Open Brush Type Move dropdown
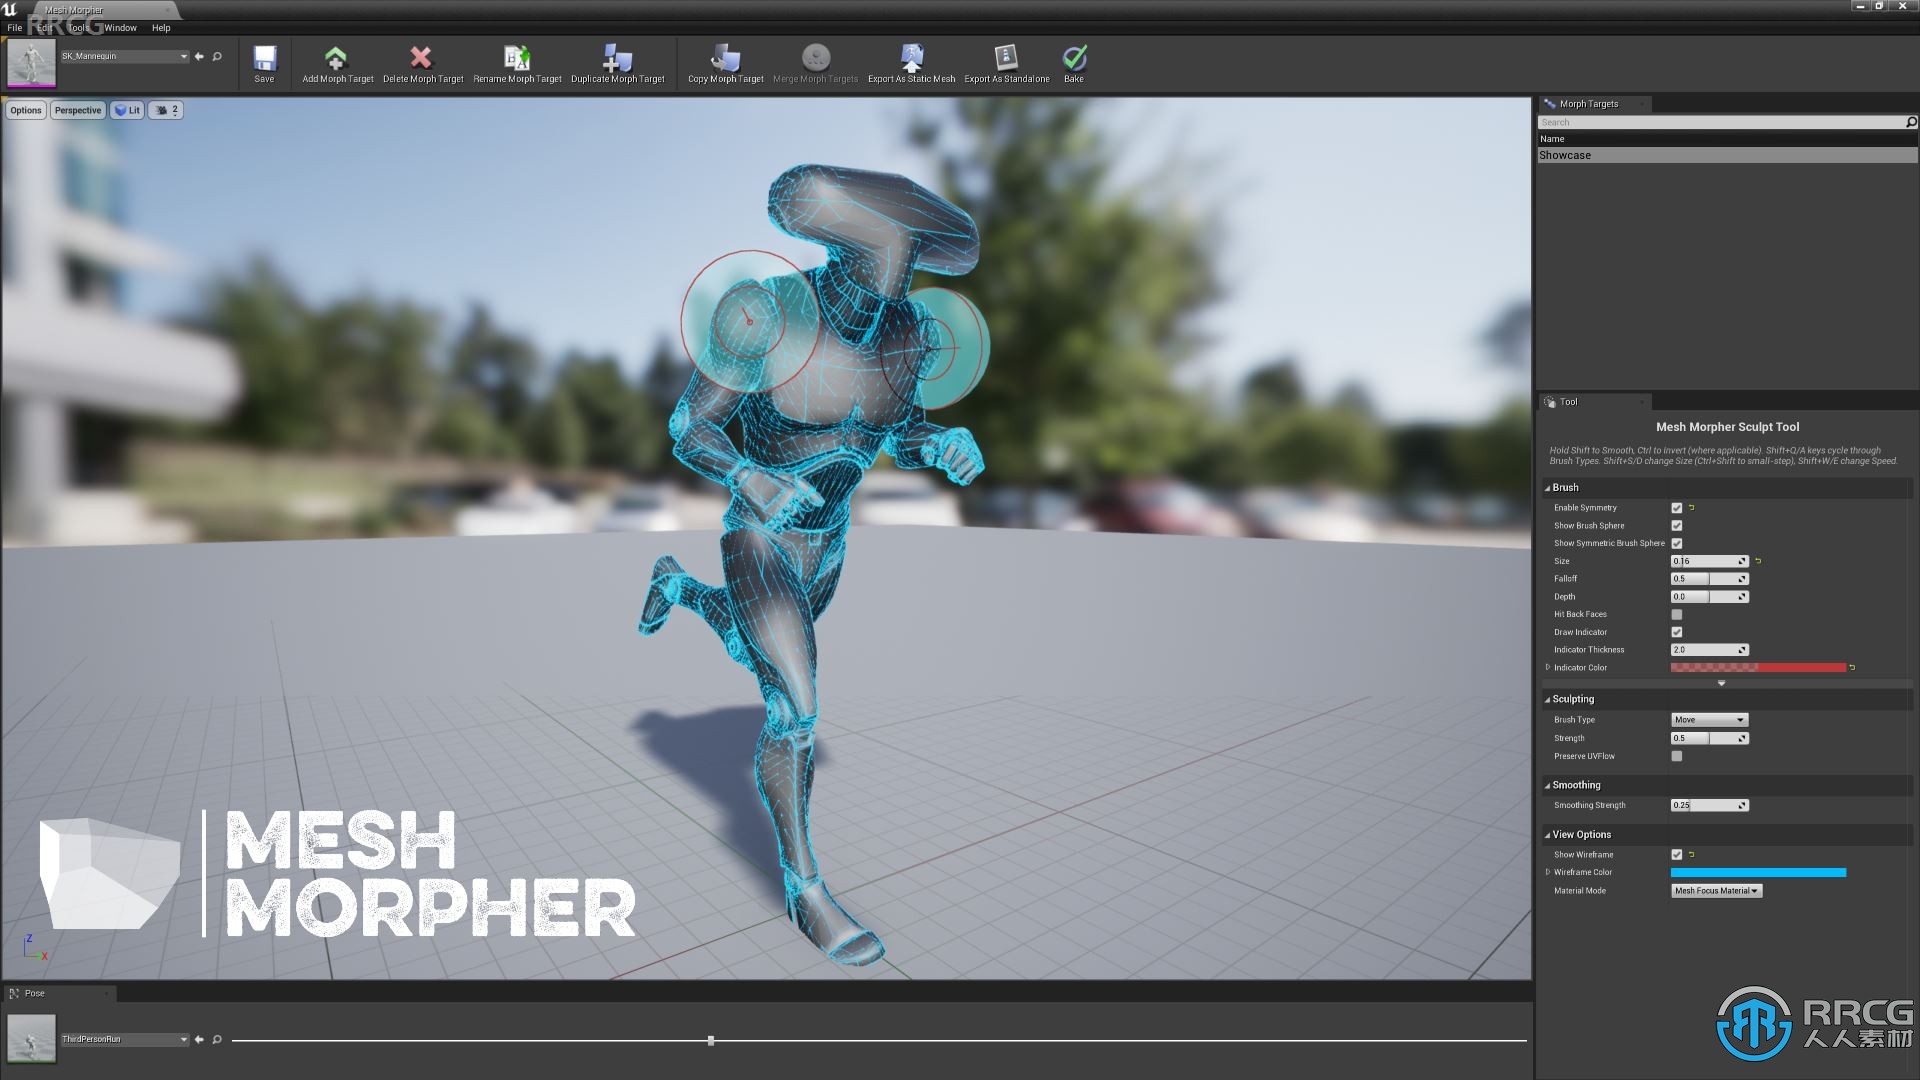 [1709, 720]
